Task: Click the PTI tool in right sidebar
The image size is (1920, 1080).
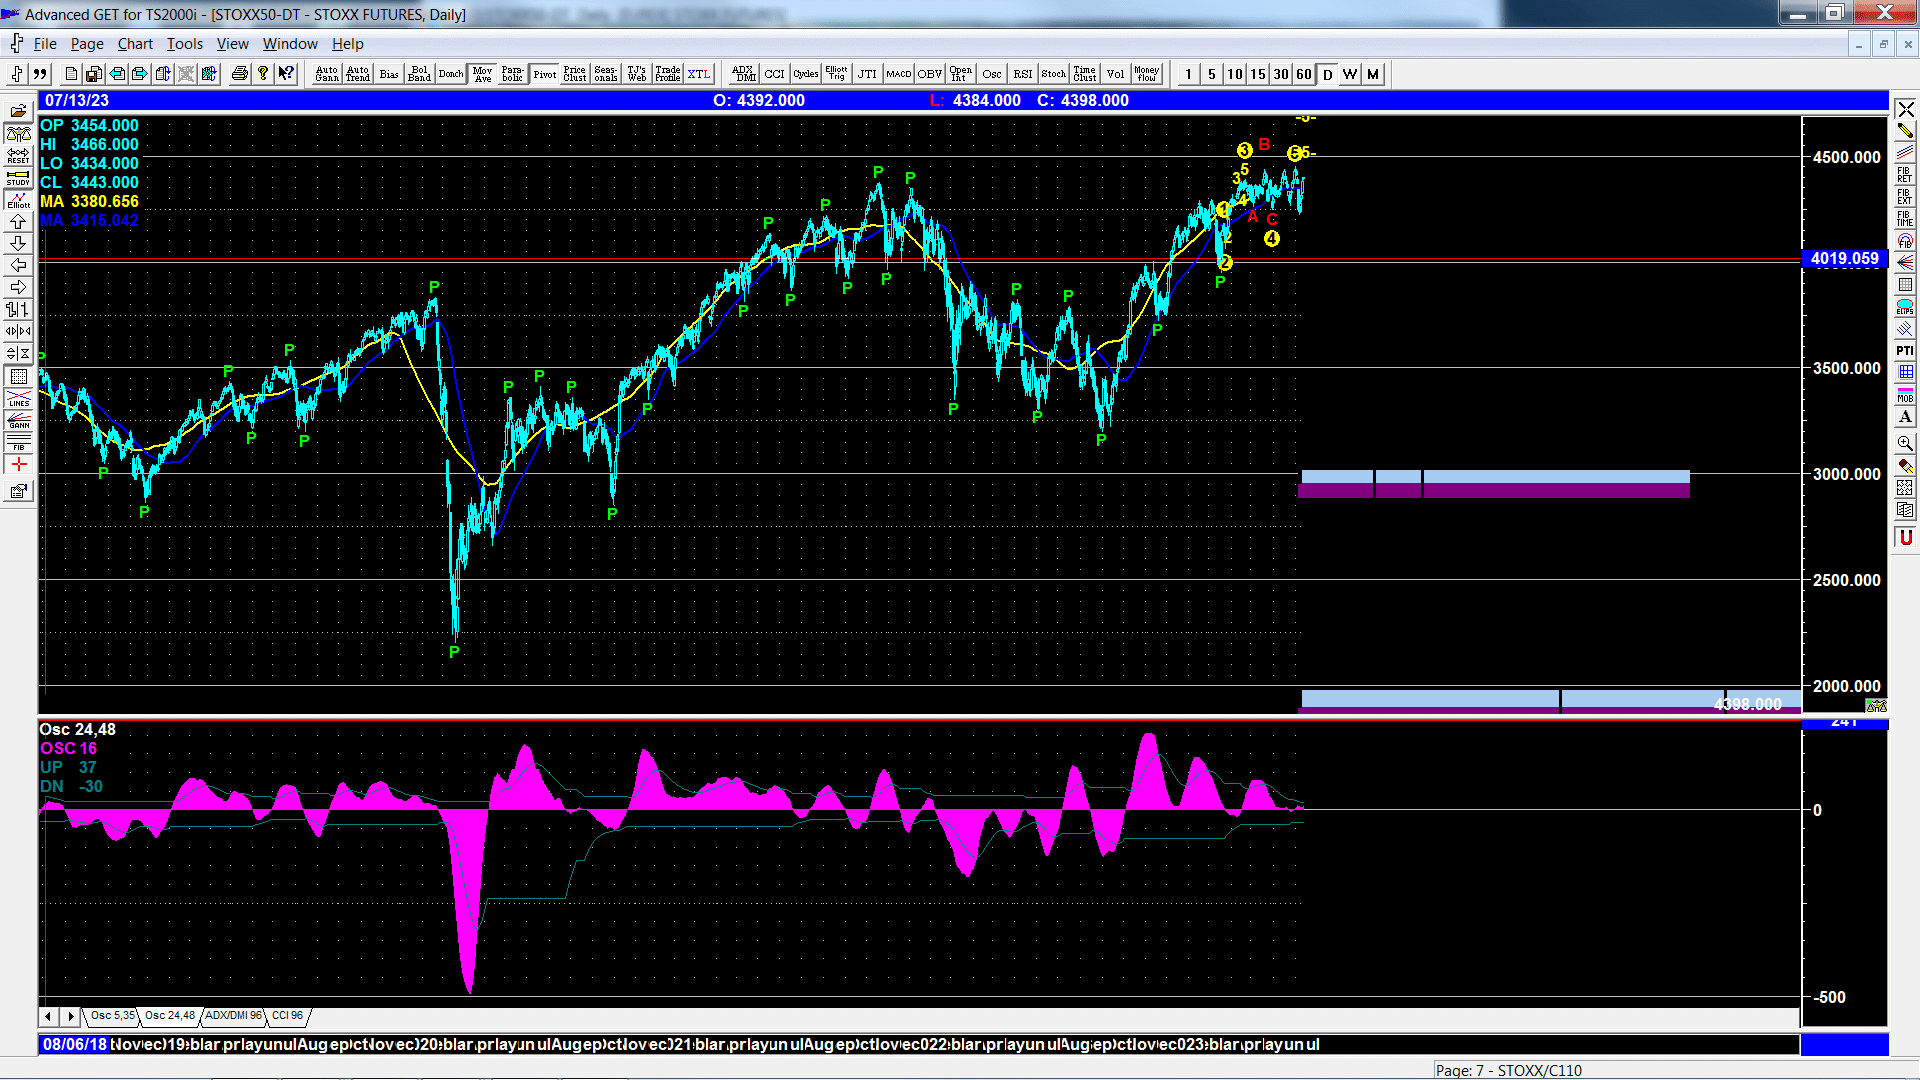Action: [1905, 350]
